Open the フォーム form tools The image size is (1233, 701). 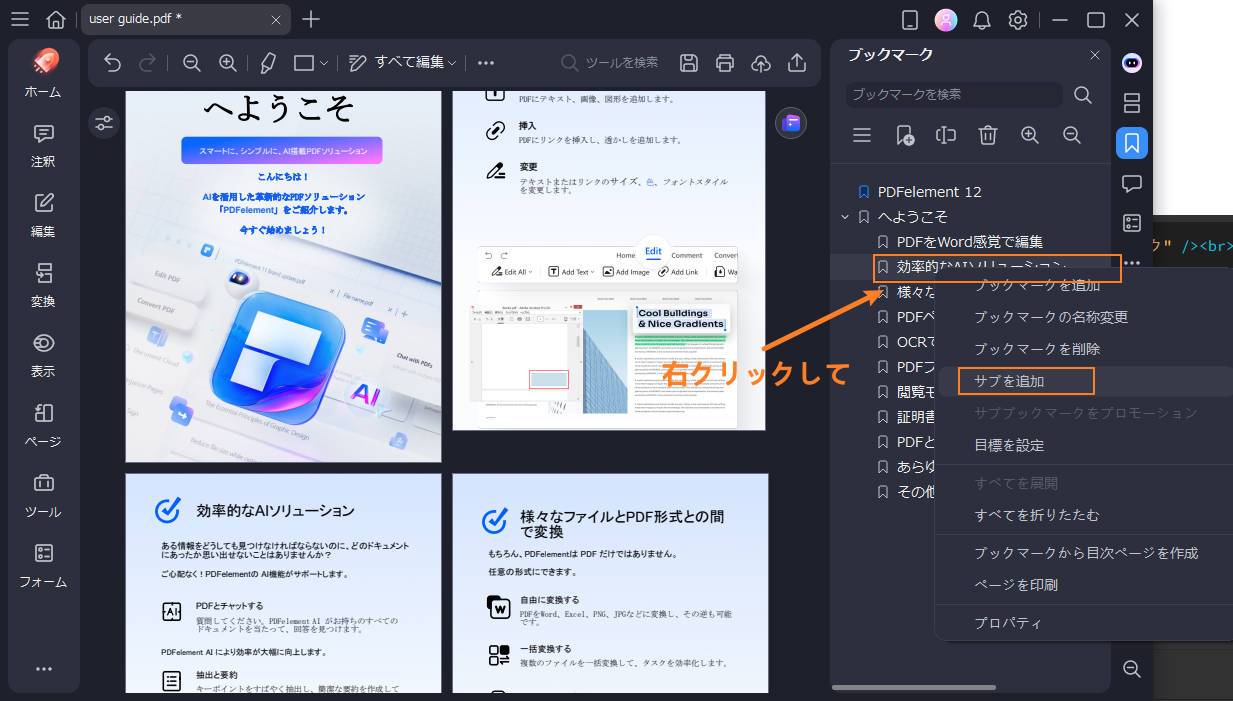42,567
